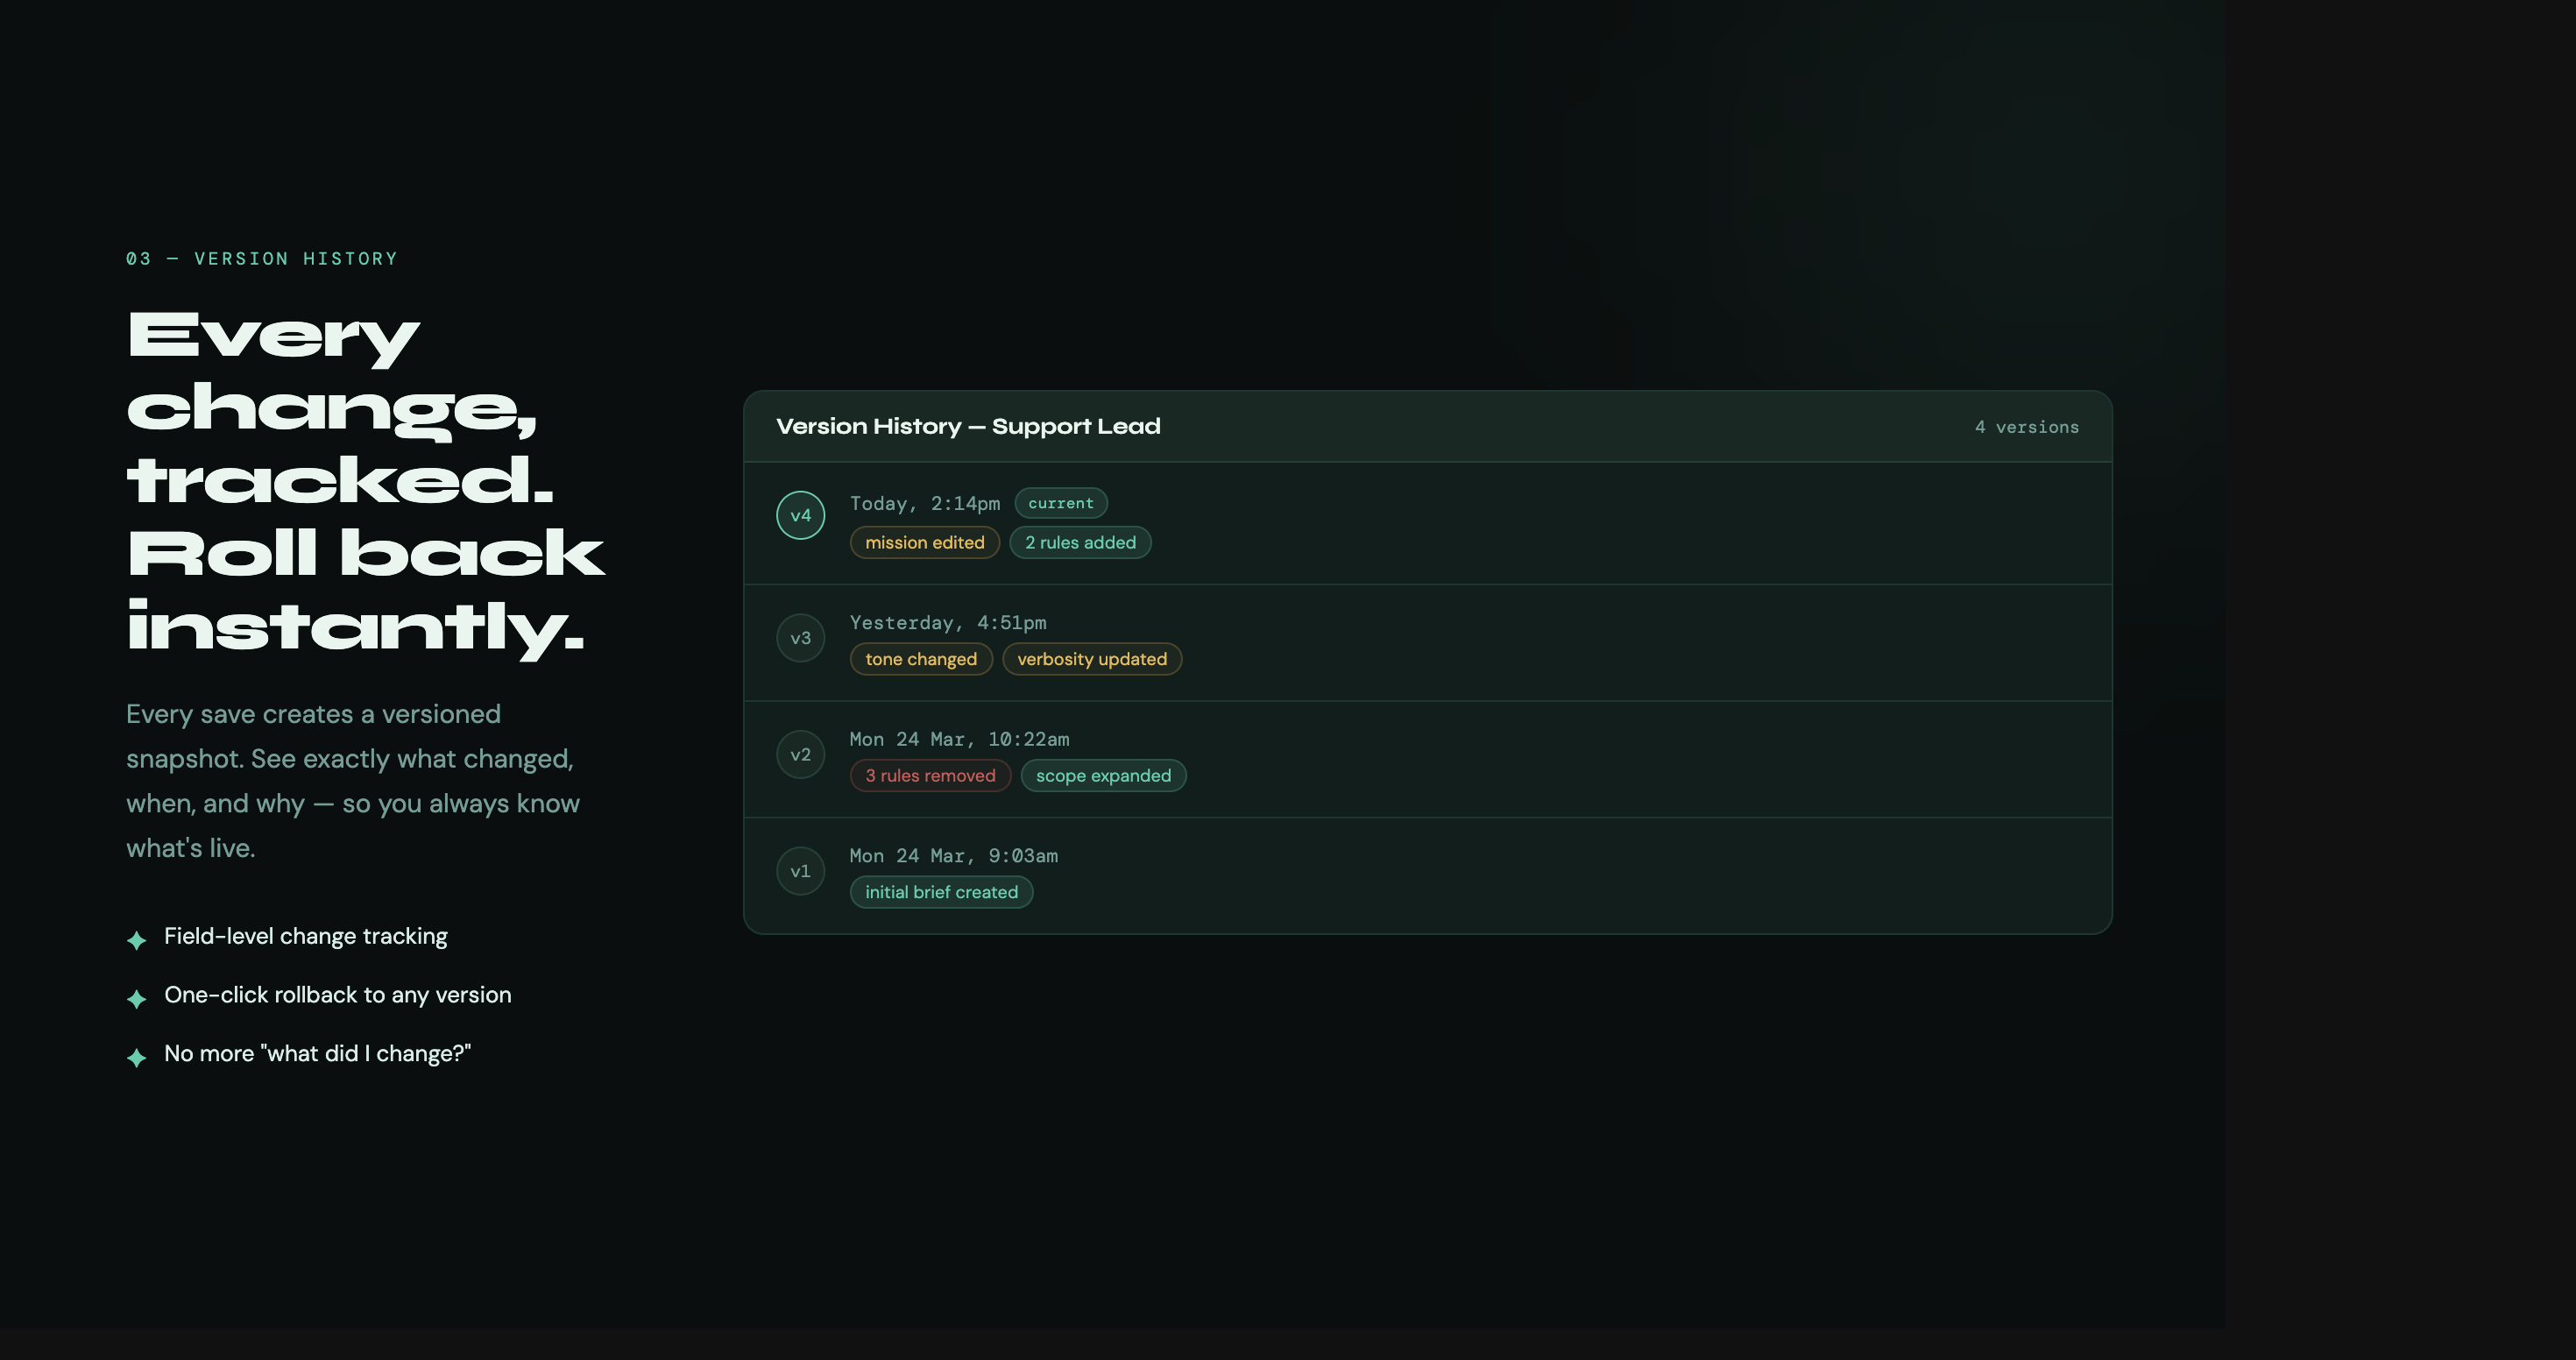Select the 'mission edited' tag
2576x1360 pixels.
924,542
